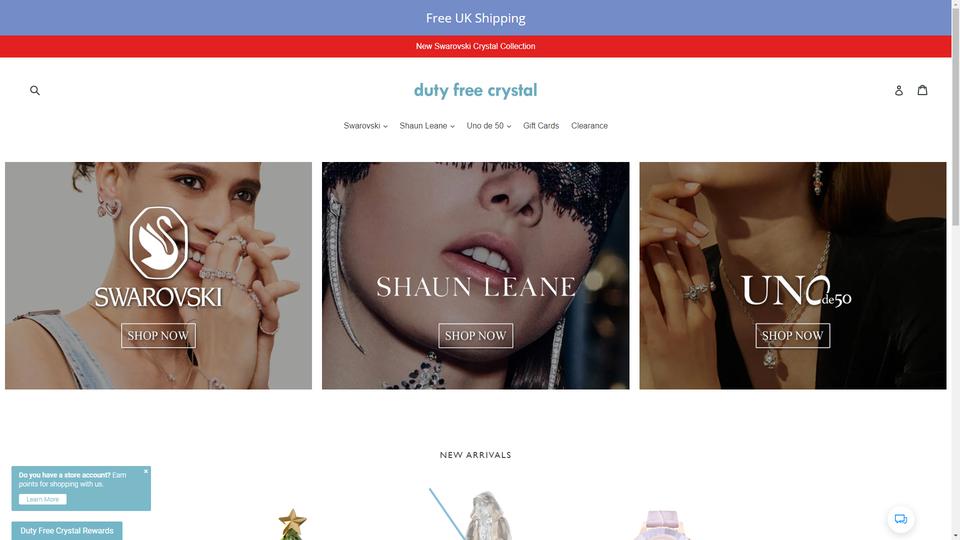Open the Duty Free Crystal Rewards tab
The width and height of the screenshot is (960, 540).
click(x=67, y=531)
